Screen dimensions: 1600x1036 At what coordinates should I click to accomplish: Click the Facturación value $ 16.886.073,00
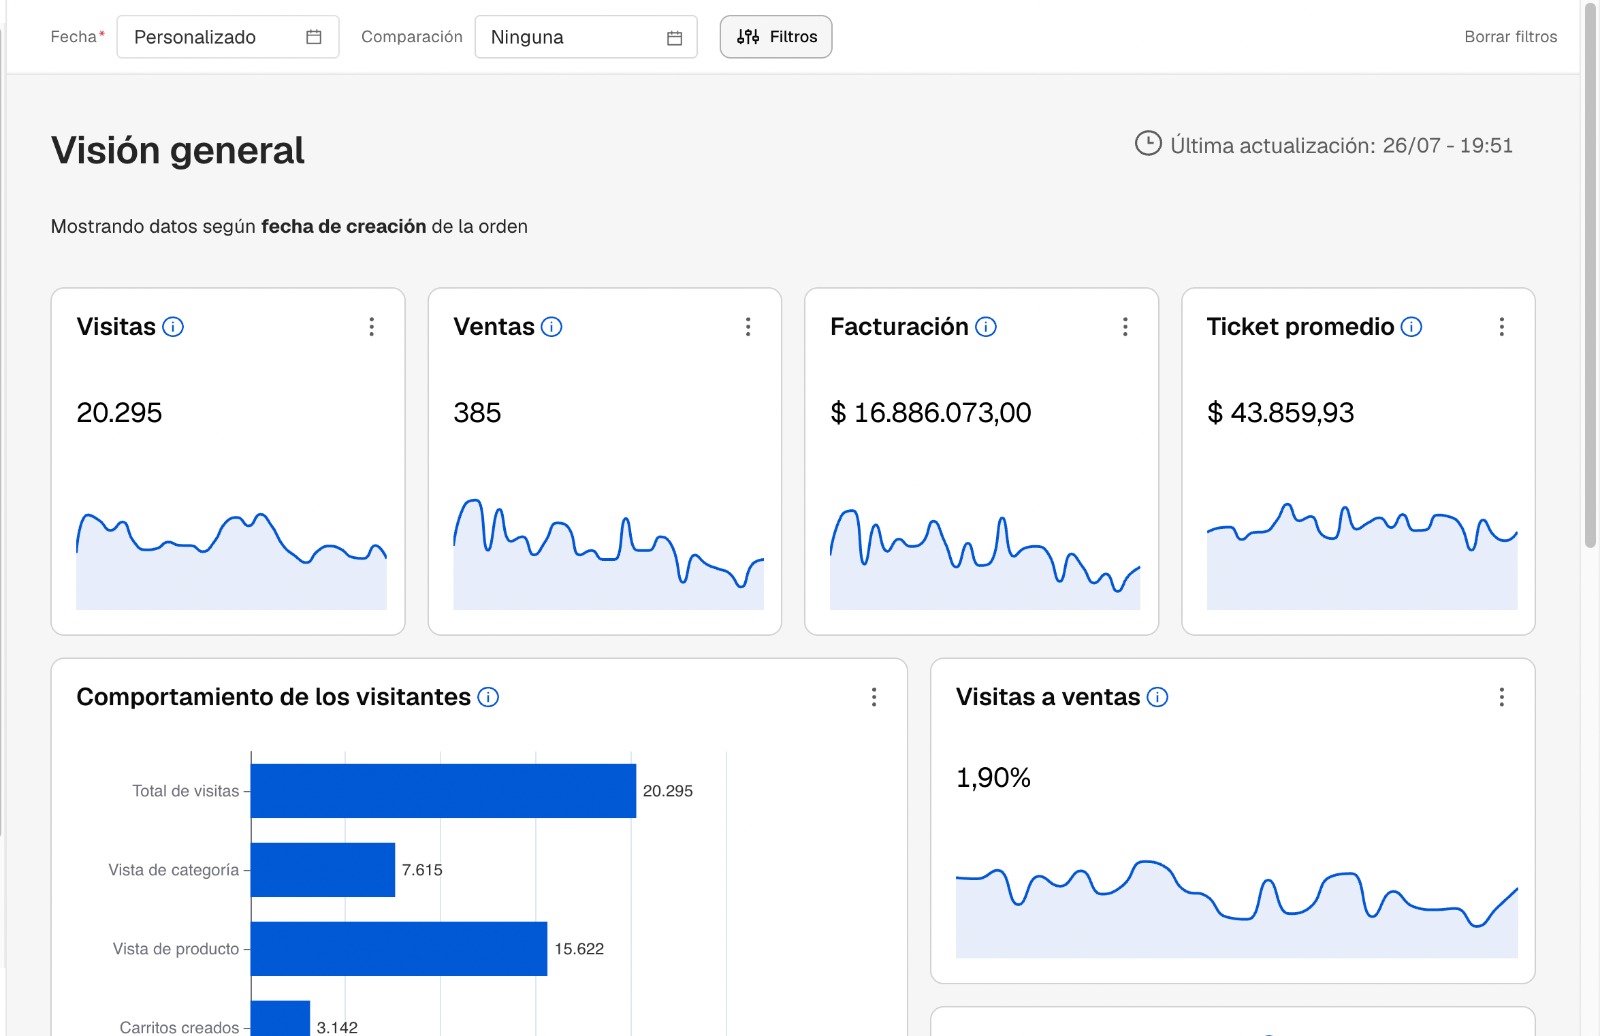tap(931, 412)
